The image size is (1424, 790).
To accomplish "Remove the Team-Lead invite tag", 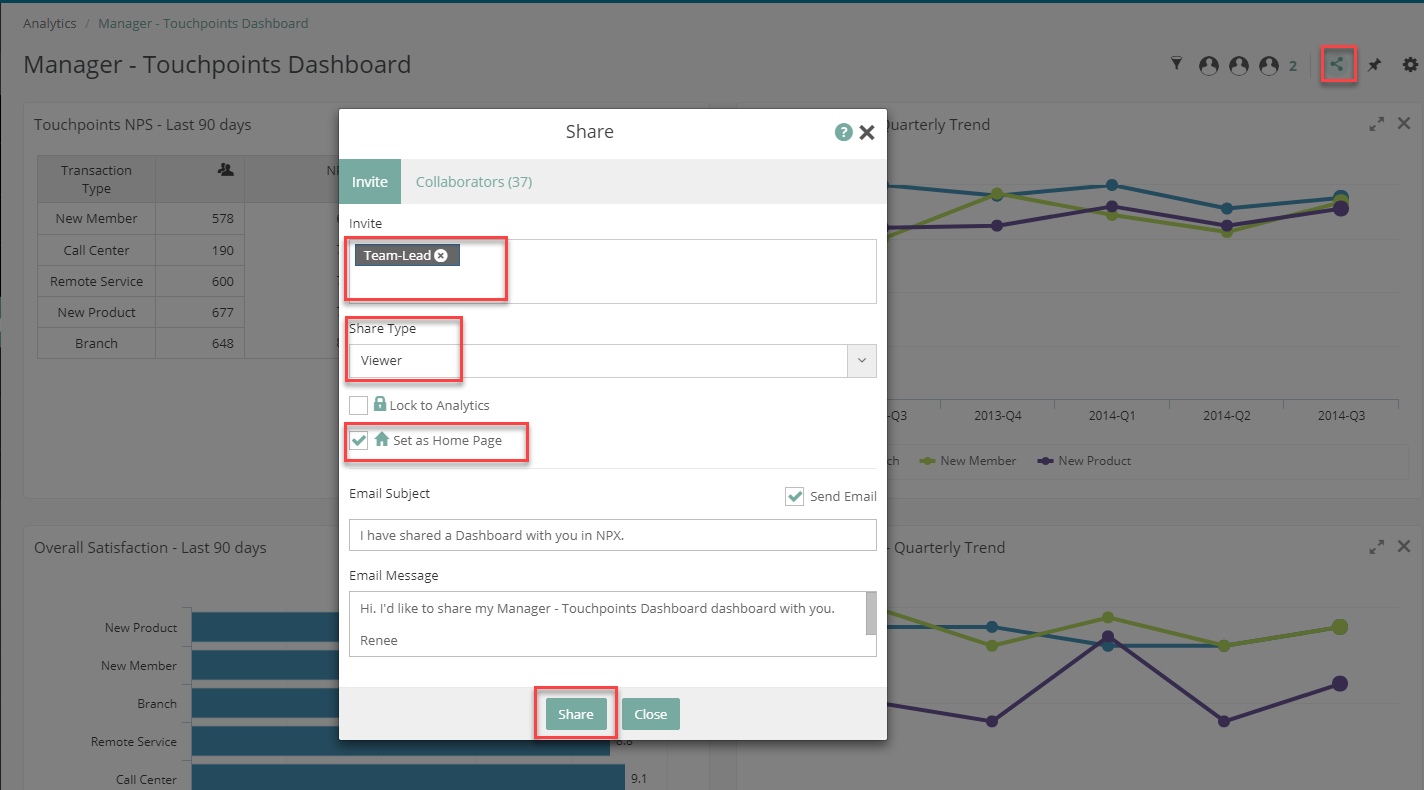I will pyautogui.click(x=441, y=256).
